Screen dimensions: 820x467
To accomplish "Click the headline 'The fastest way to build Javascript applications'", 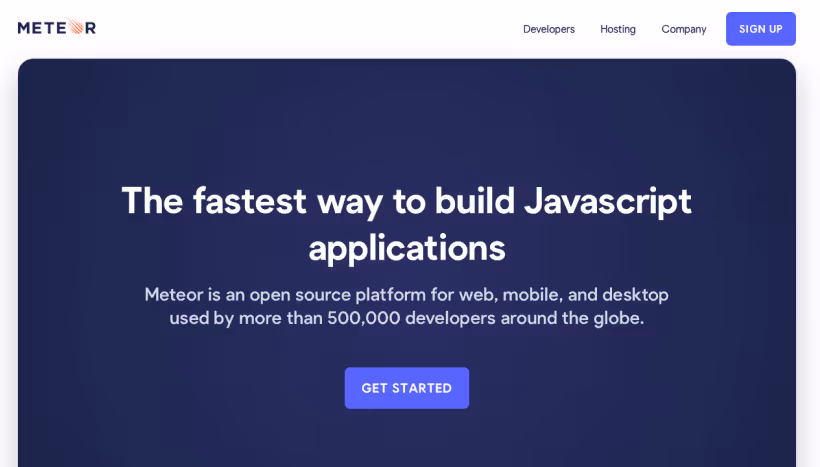I will (406, 224).
